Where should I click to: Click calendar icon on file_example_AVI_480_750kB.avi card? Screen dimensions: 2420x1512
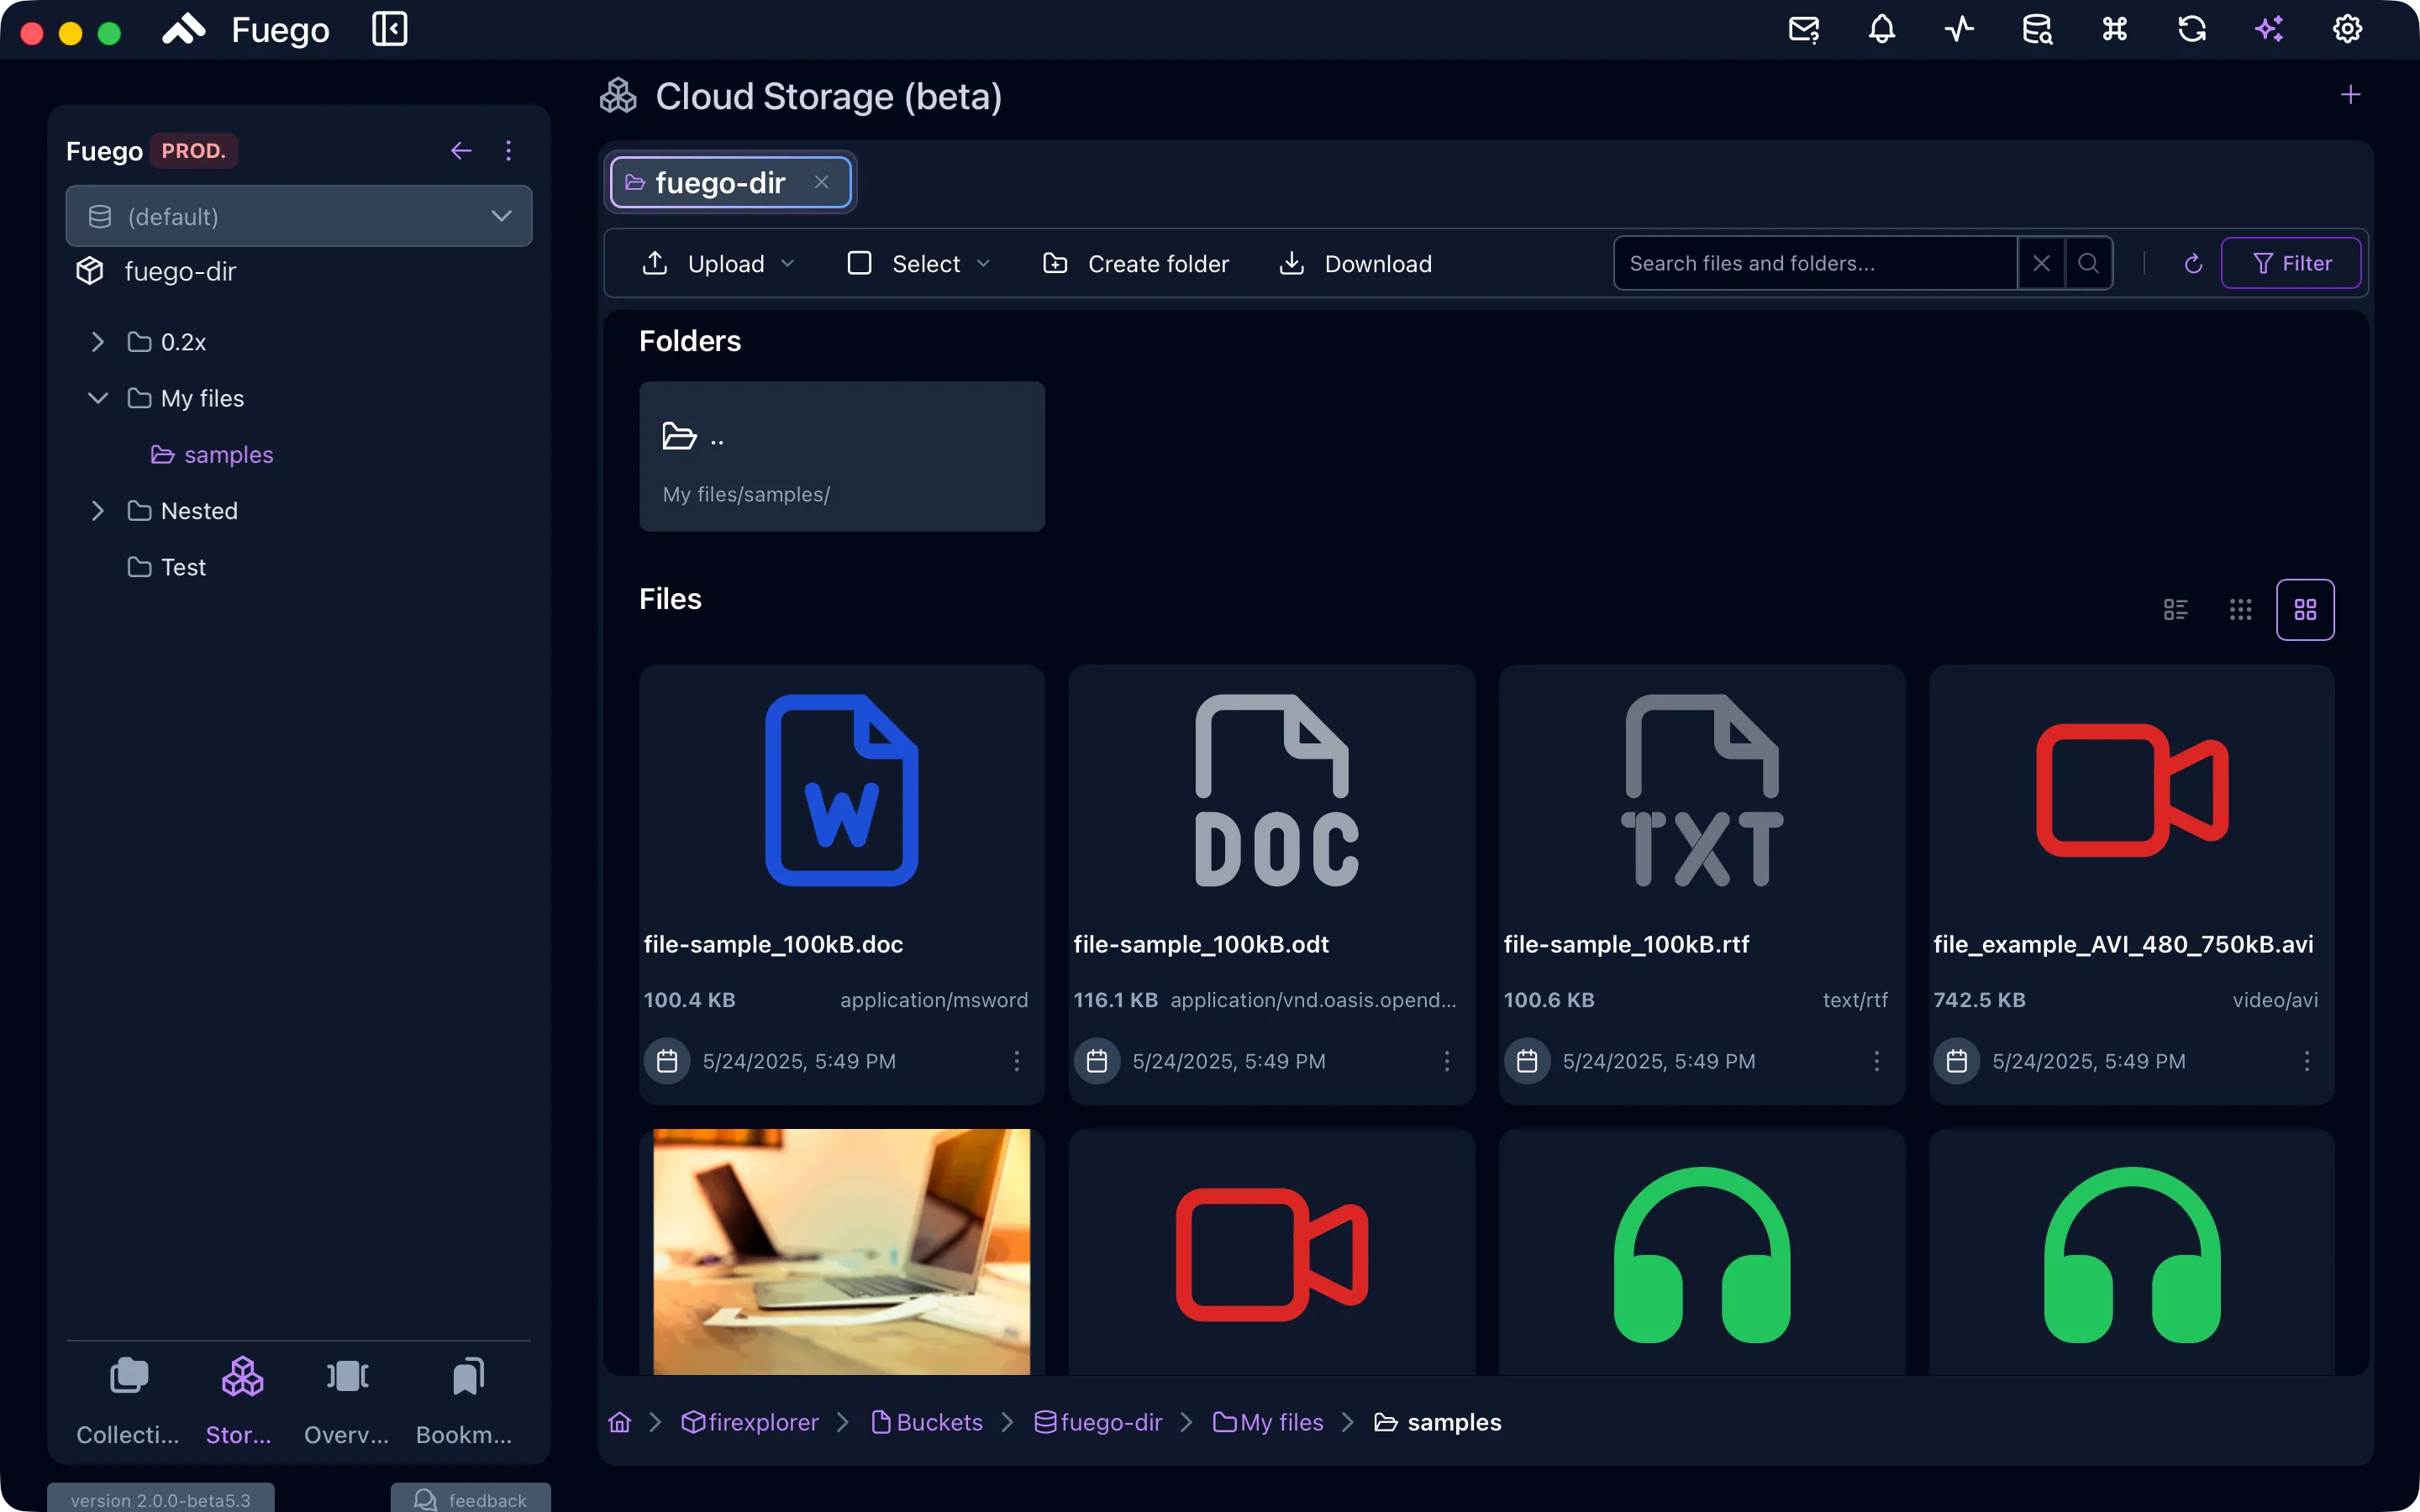pos(1956,1061)
